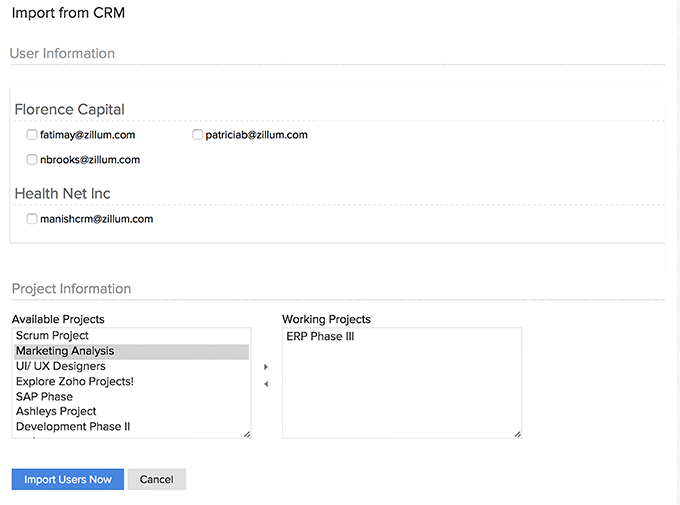
Task: Tick the patriciab@zillum.com checkbox
Action: (197, 135)
